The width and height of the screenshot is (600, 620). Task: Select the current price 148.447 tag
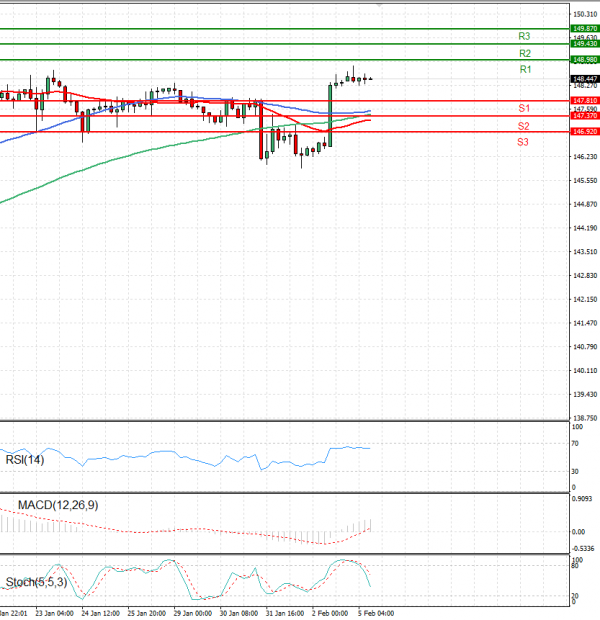[585, 79]
